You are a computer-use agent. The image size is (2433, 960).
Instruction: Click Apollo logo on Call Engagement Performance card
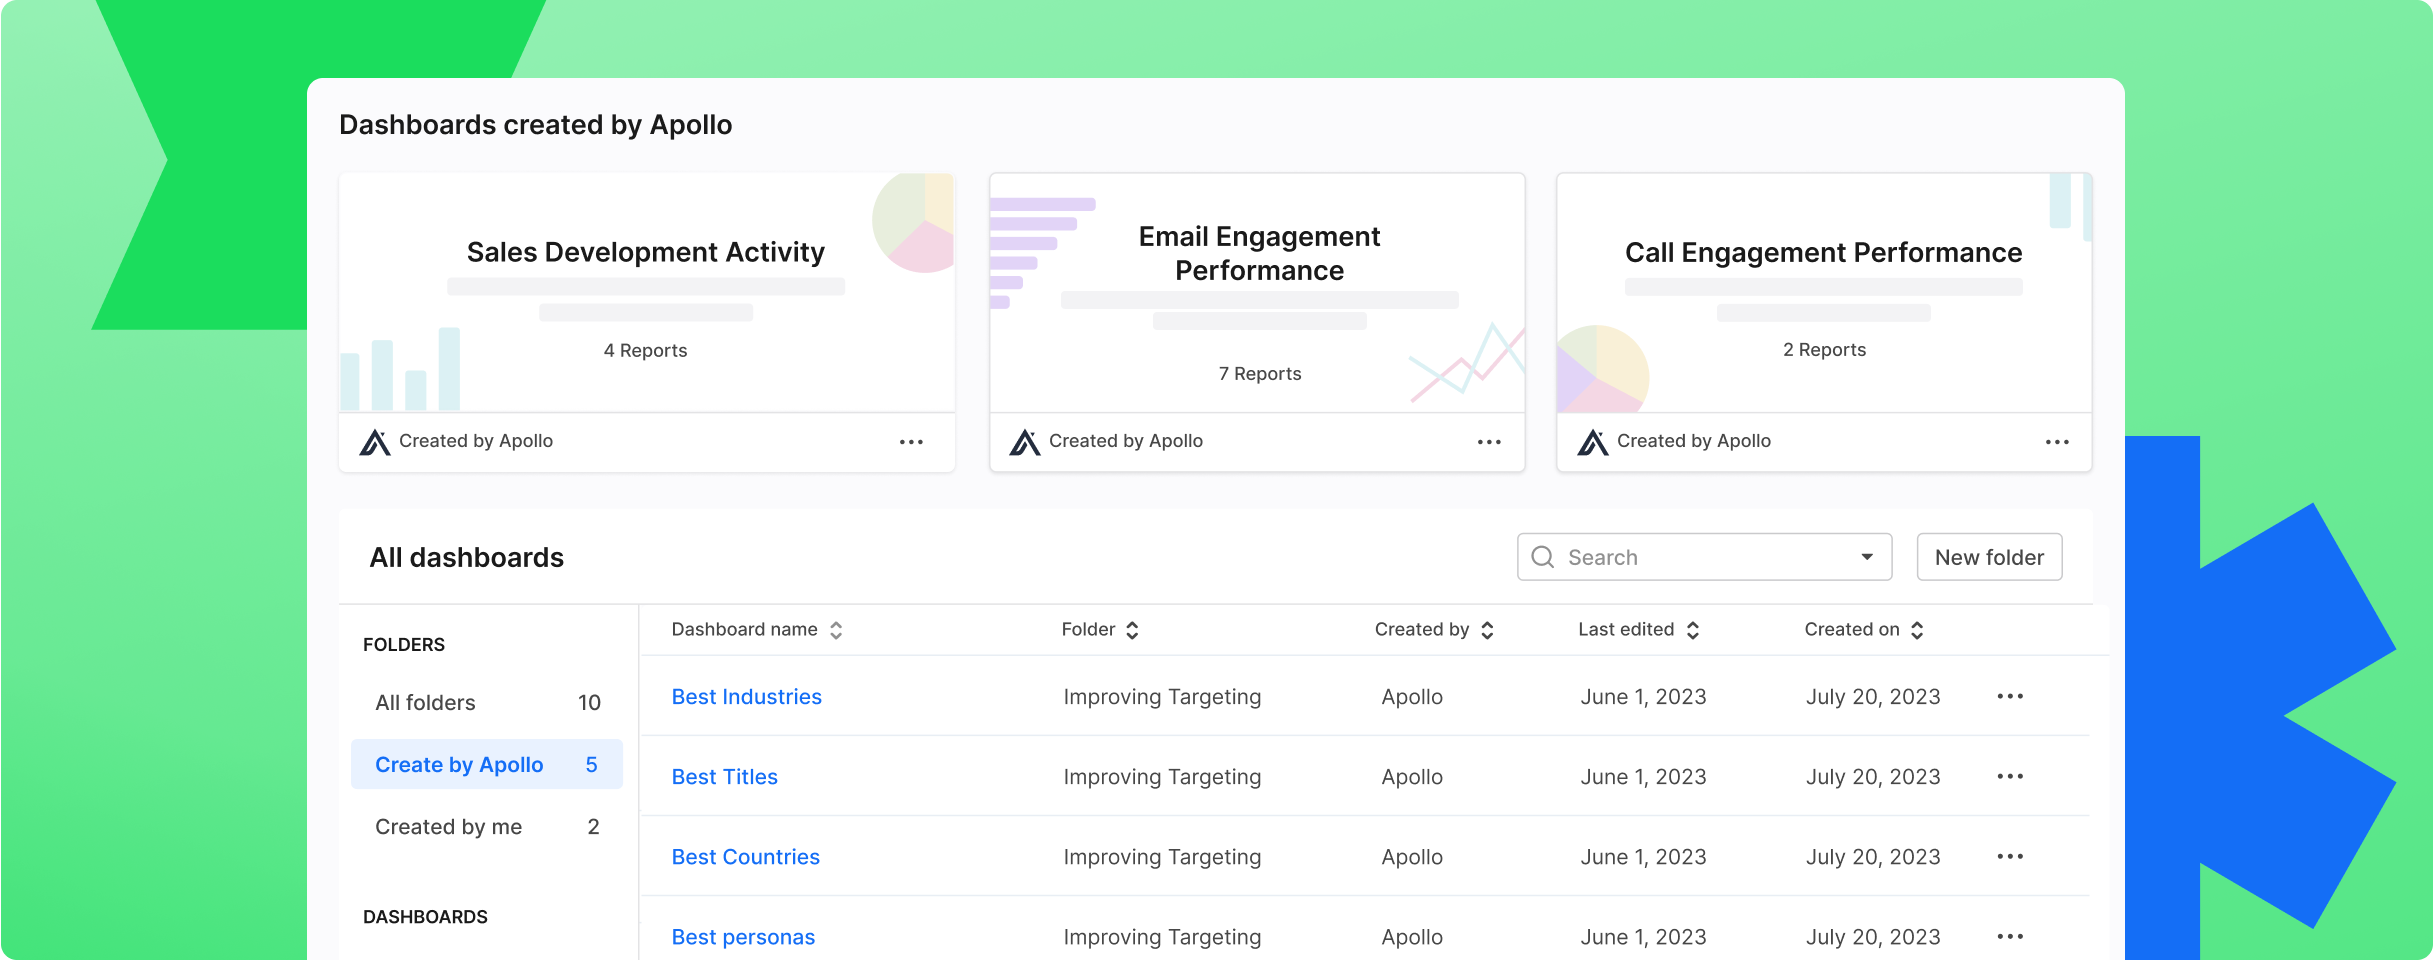(1593, 442)
